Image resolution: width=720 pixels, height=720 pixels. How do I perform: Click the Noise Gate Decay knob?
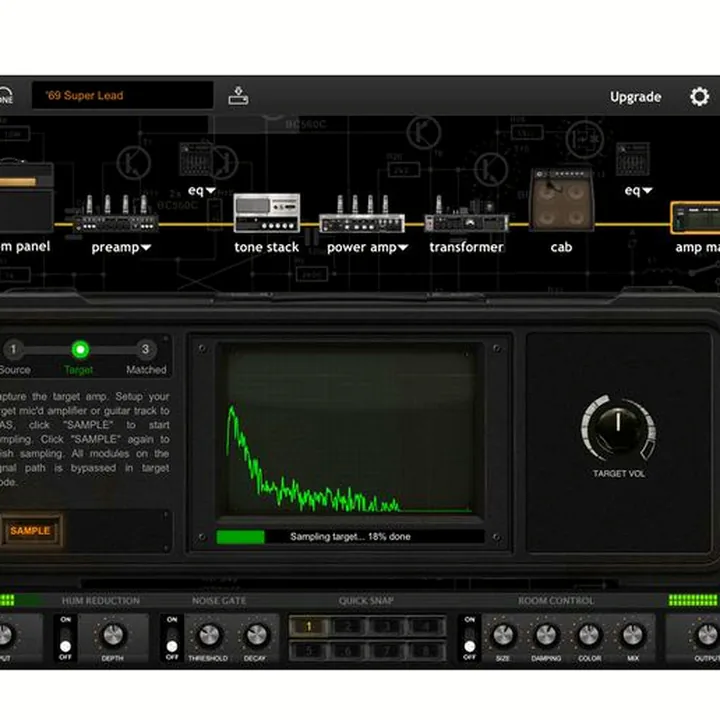coord(256,636)
